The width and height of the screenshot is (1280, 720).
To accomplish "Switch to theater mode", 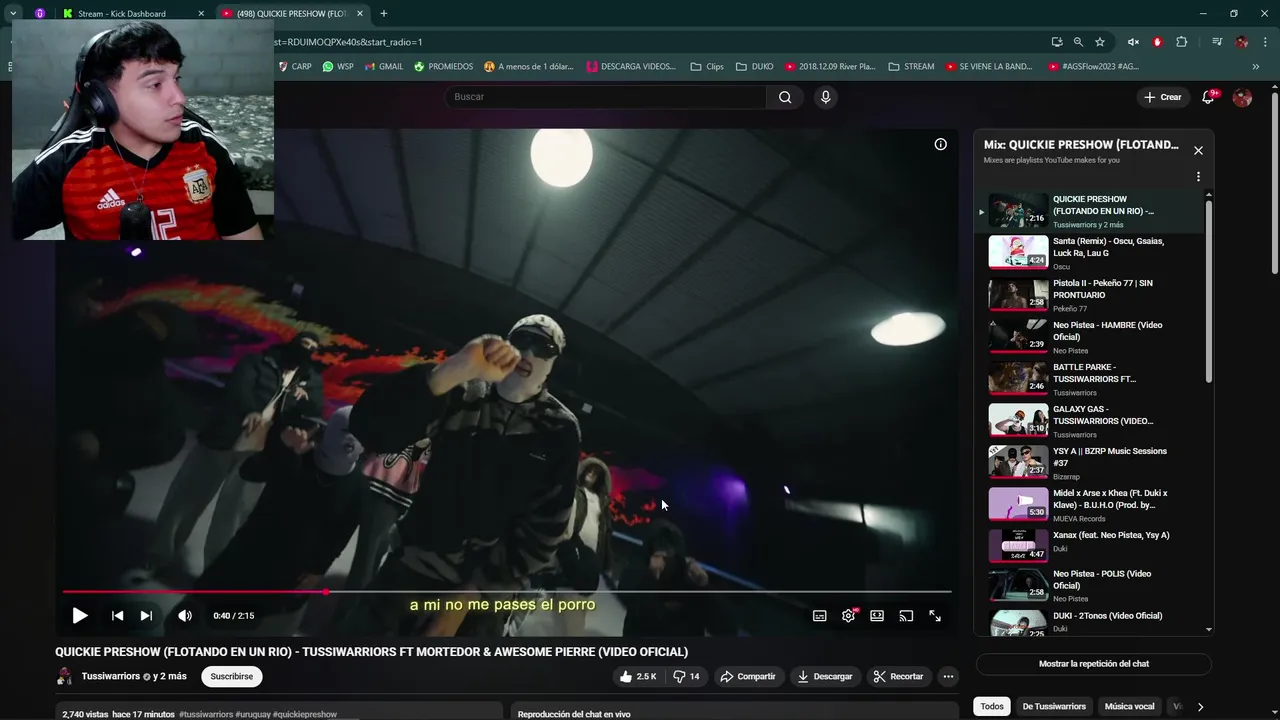I will [x=877, y=616].
